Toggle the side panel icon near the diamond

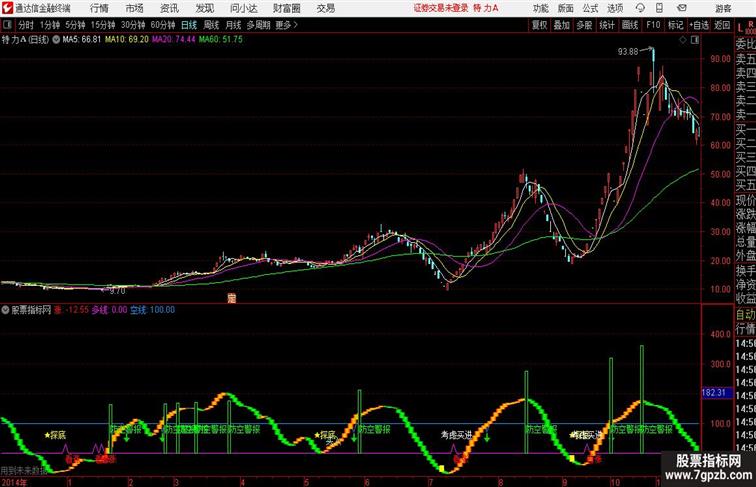(x=695, y=40)
